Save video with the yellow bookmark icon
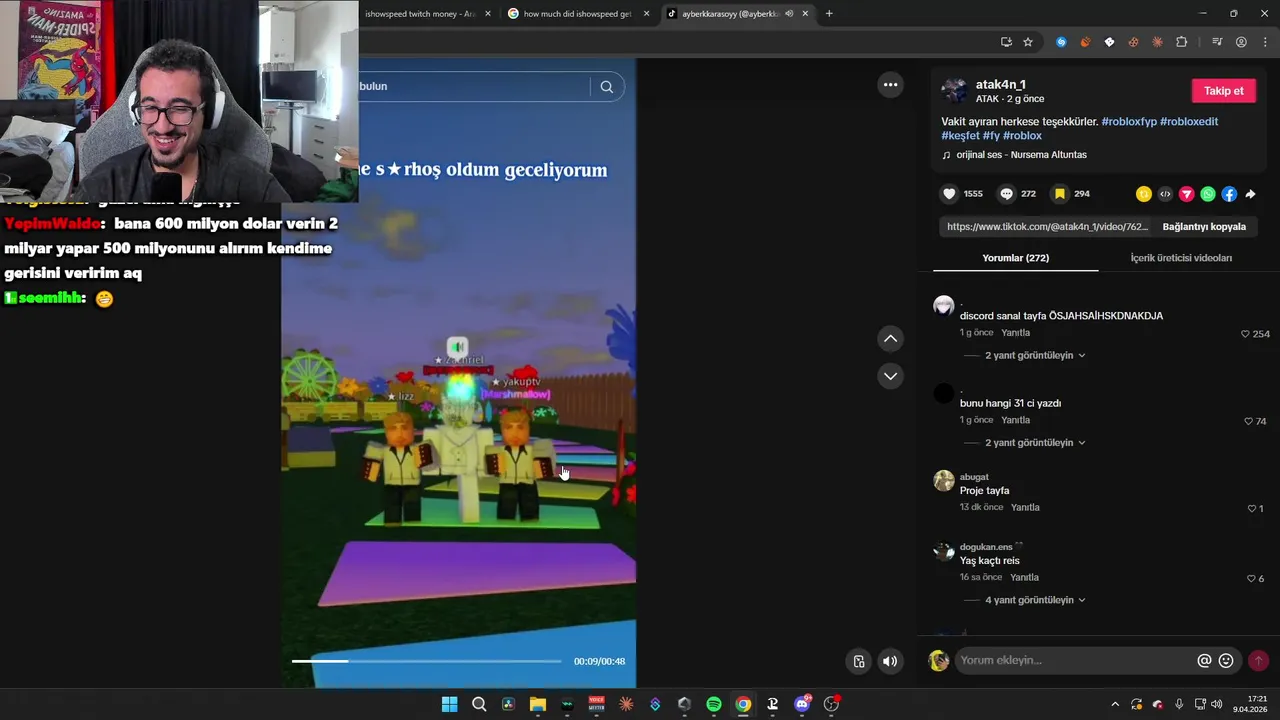The image size is (1280, 720). 1060,194
